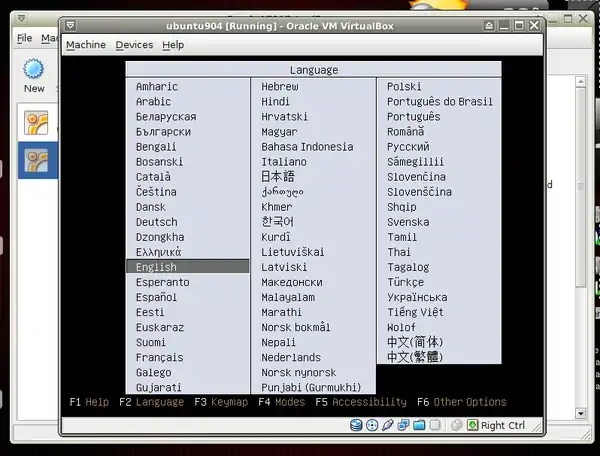The height and width of the screenshot is (456, 600).
Task: Click the network adapter status icon
Action: [x=404, y=425]
